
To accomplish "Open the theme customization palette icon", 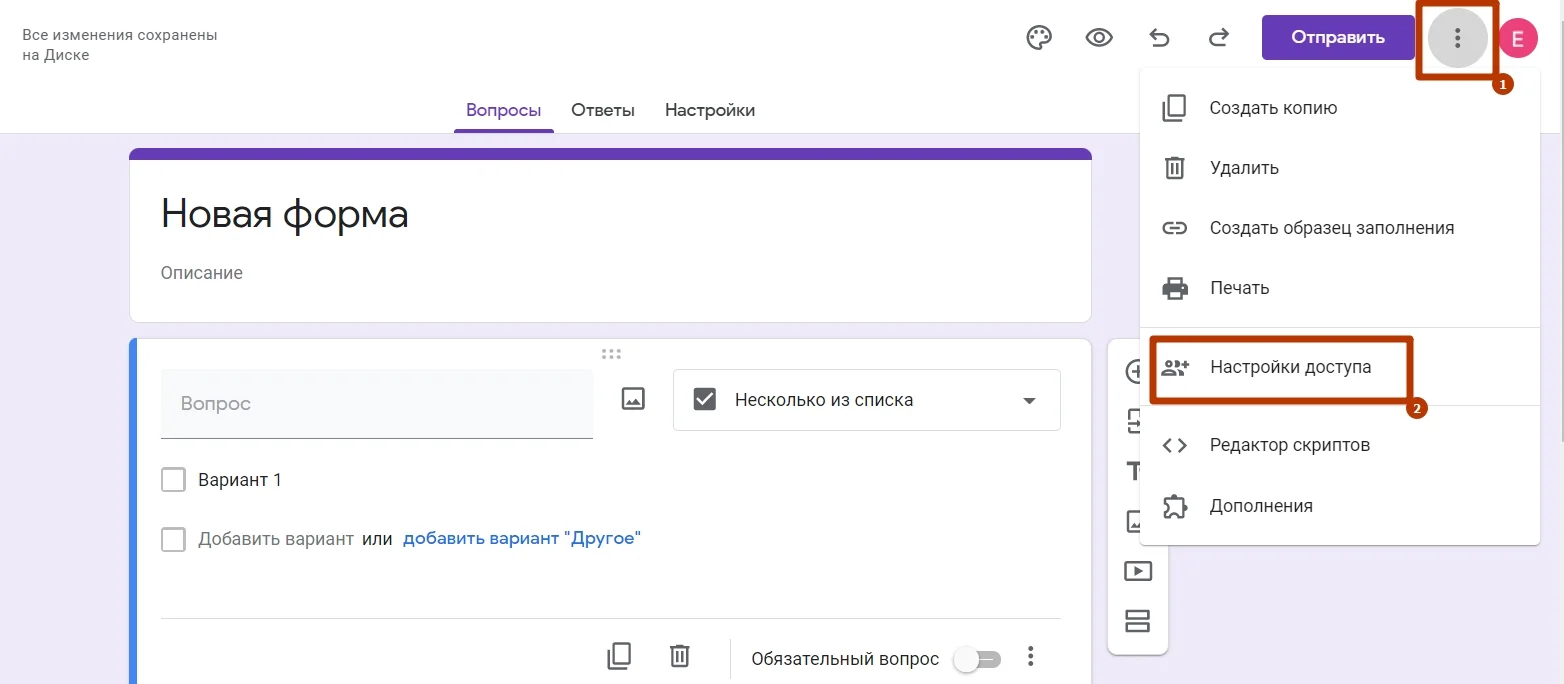I will pos(1040,38).
